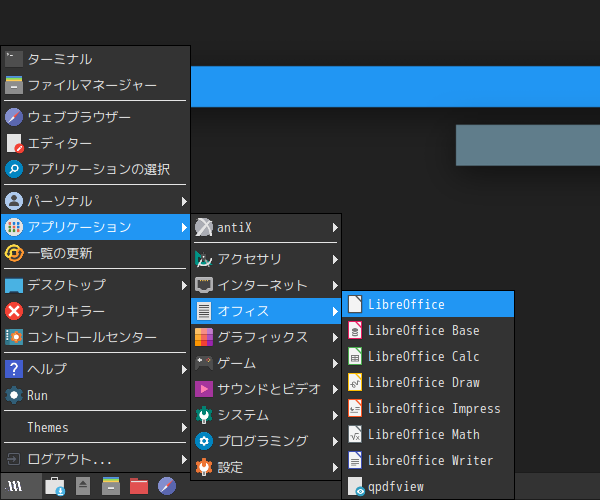Click the package installer icon in taskbar

pos(55,486)
